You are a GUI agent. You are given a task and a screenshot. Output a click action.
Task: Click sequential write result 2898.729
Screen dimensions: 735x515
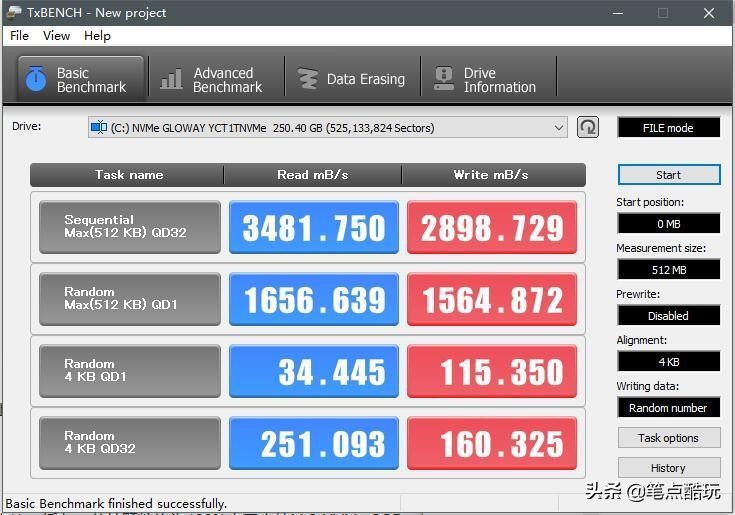492,227
